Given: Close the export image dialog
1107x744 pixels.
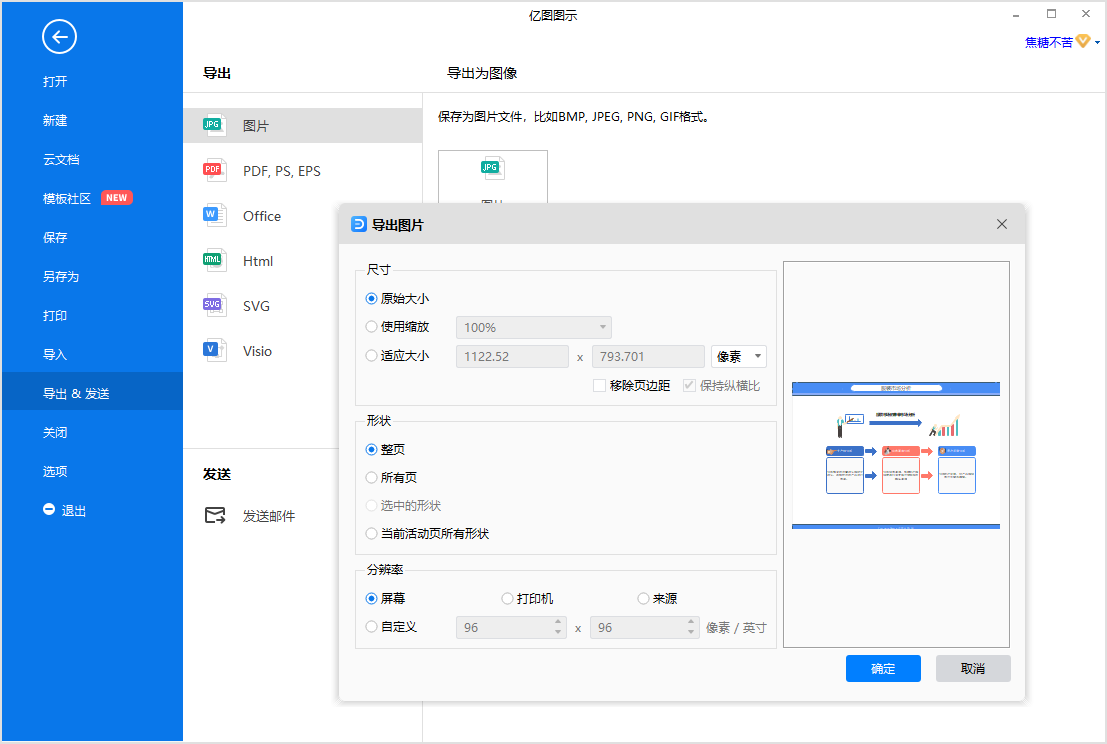Looking at the screenshot, I should (1001, 224).
